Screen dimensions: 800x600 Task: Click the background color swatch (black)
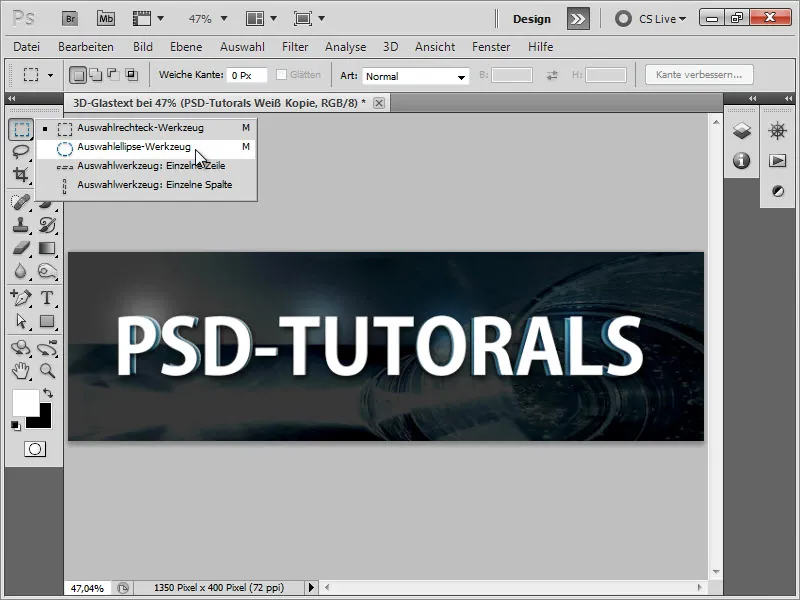click(x=44, y=420)
